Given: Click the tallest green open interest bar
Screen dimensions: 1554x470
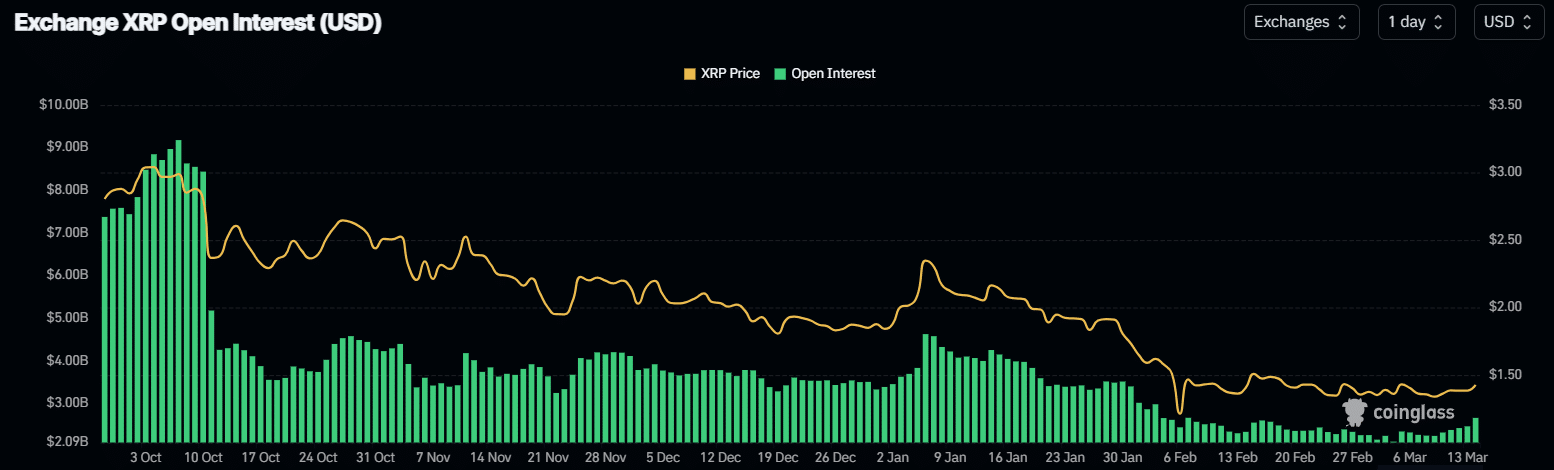Looking at the screenshot, I should (178, 290).
